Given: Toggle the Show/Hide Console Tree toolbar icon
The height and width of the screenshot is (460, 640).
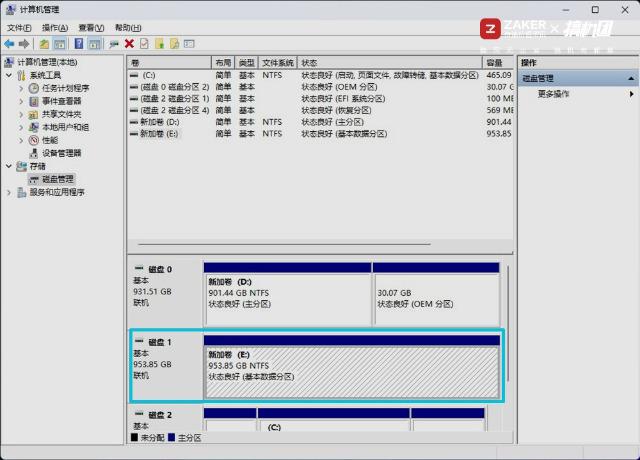Looking at the screenshot, I should coord(60,44).
